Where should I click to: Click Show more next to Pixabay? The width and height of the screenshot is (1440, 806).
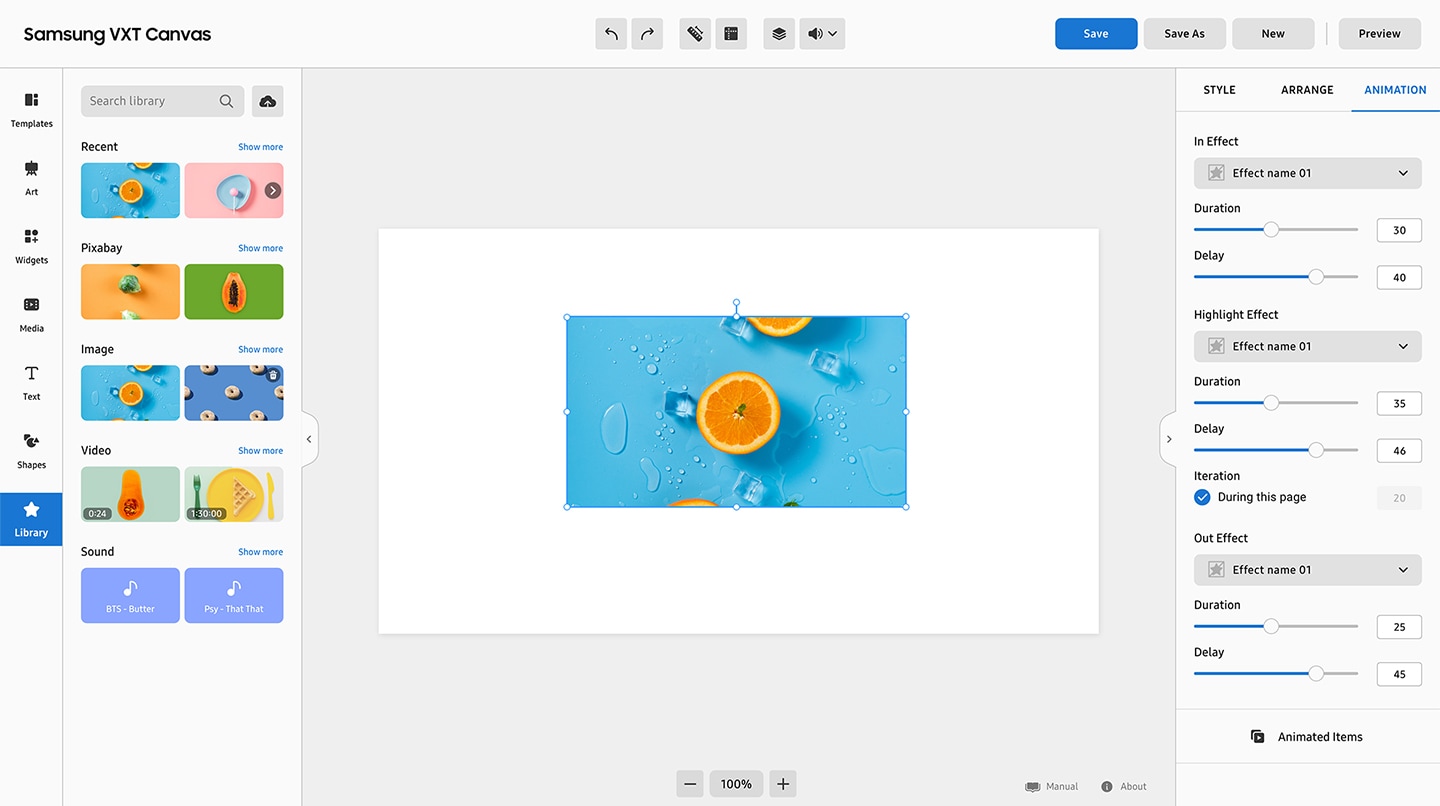point(260,248)
